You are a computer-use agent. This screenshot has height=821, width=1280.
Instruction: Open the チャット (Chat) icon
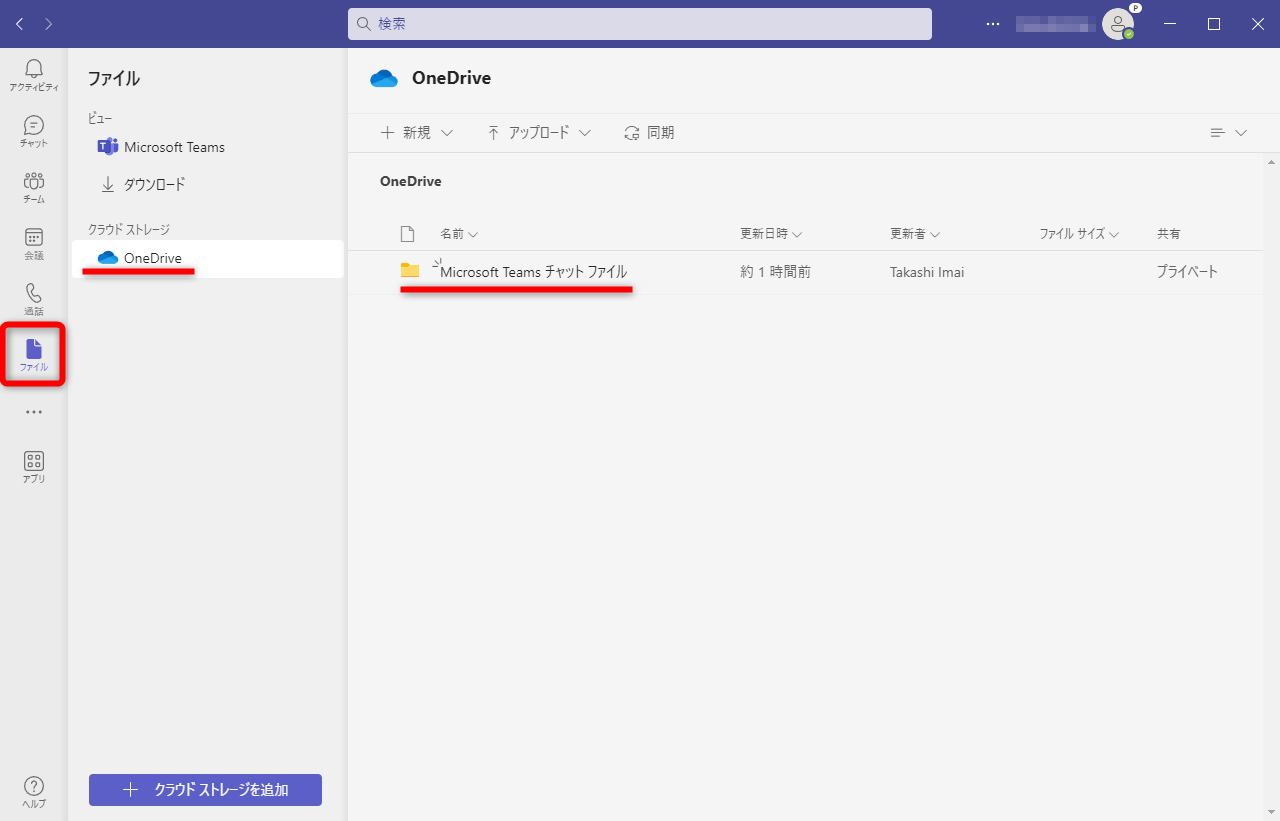coord(33,130)
